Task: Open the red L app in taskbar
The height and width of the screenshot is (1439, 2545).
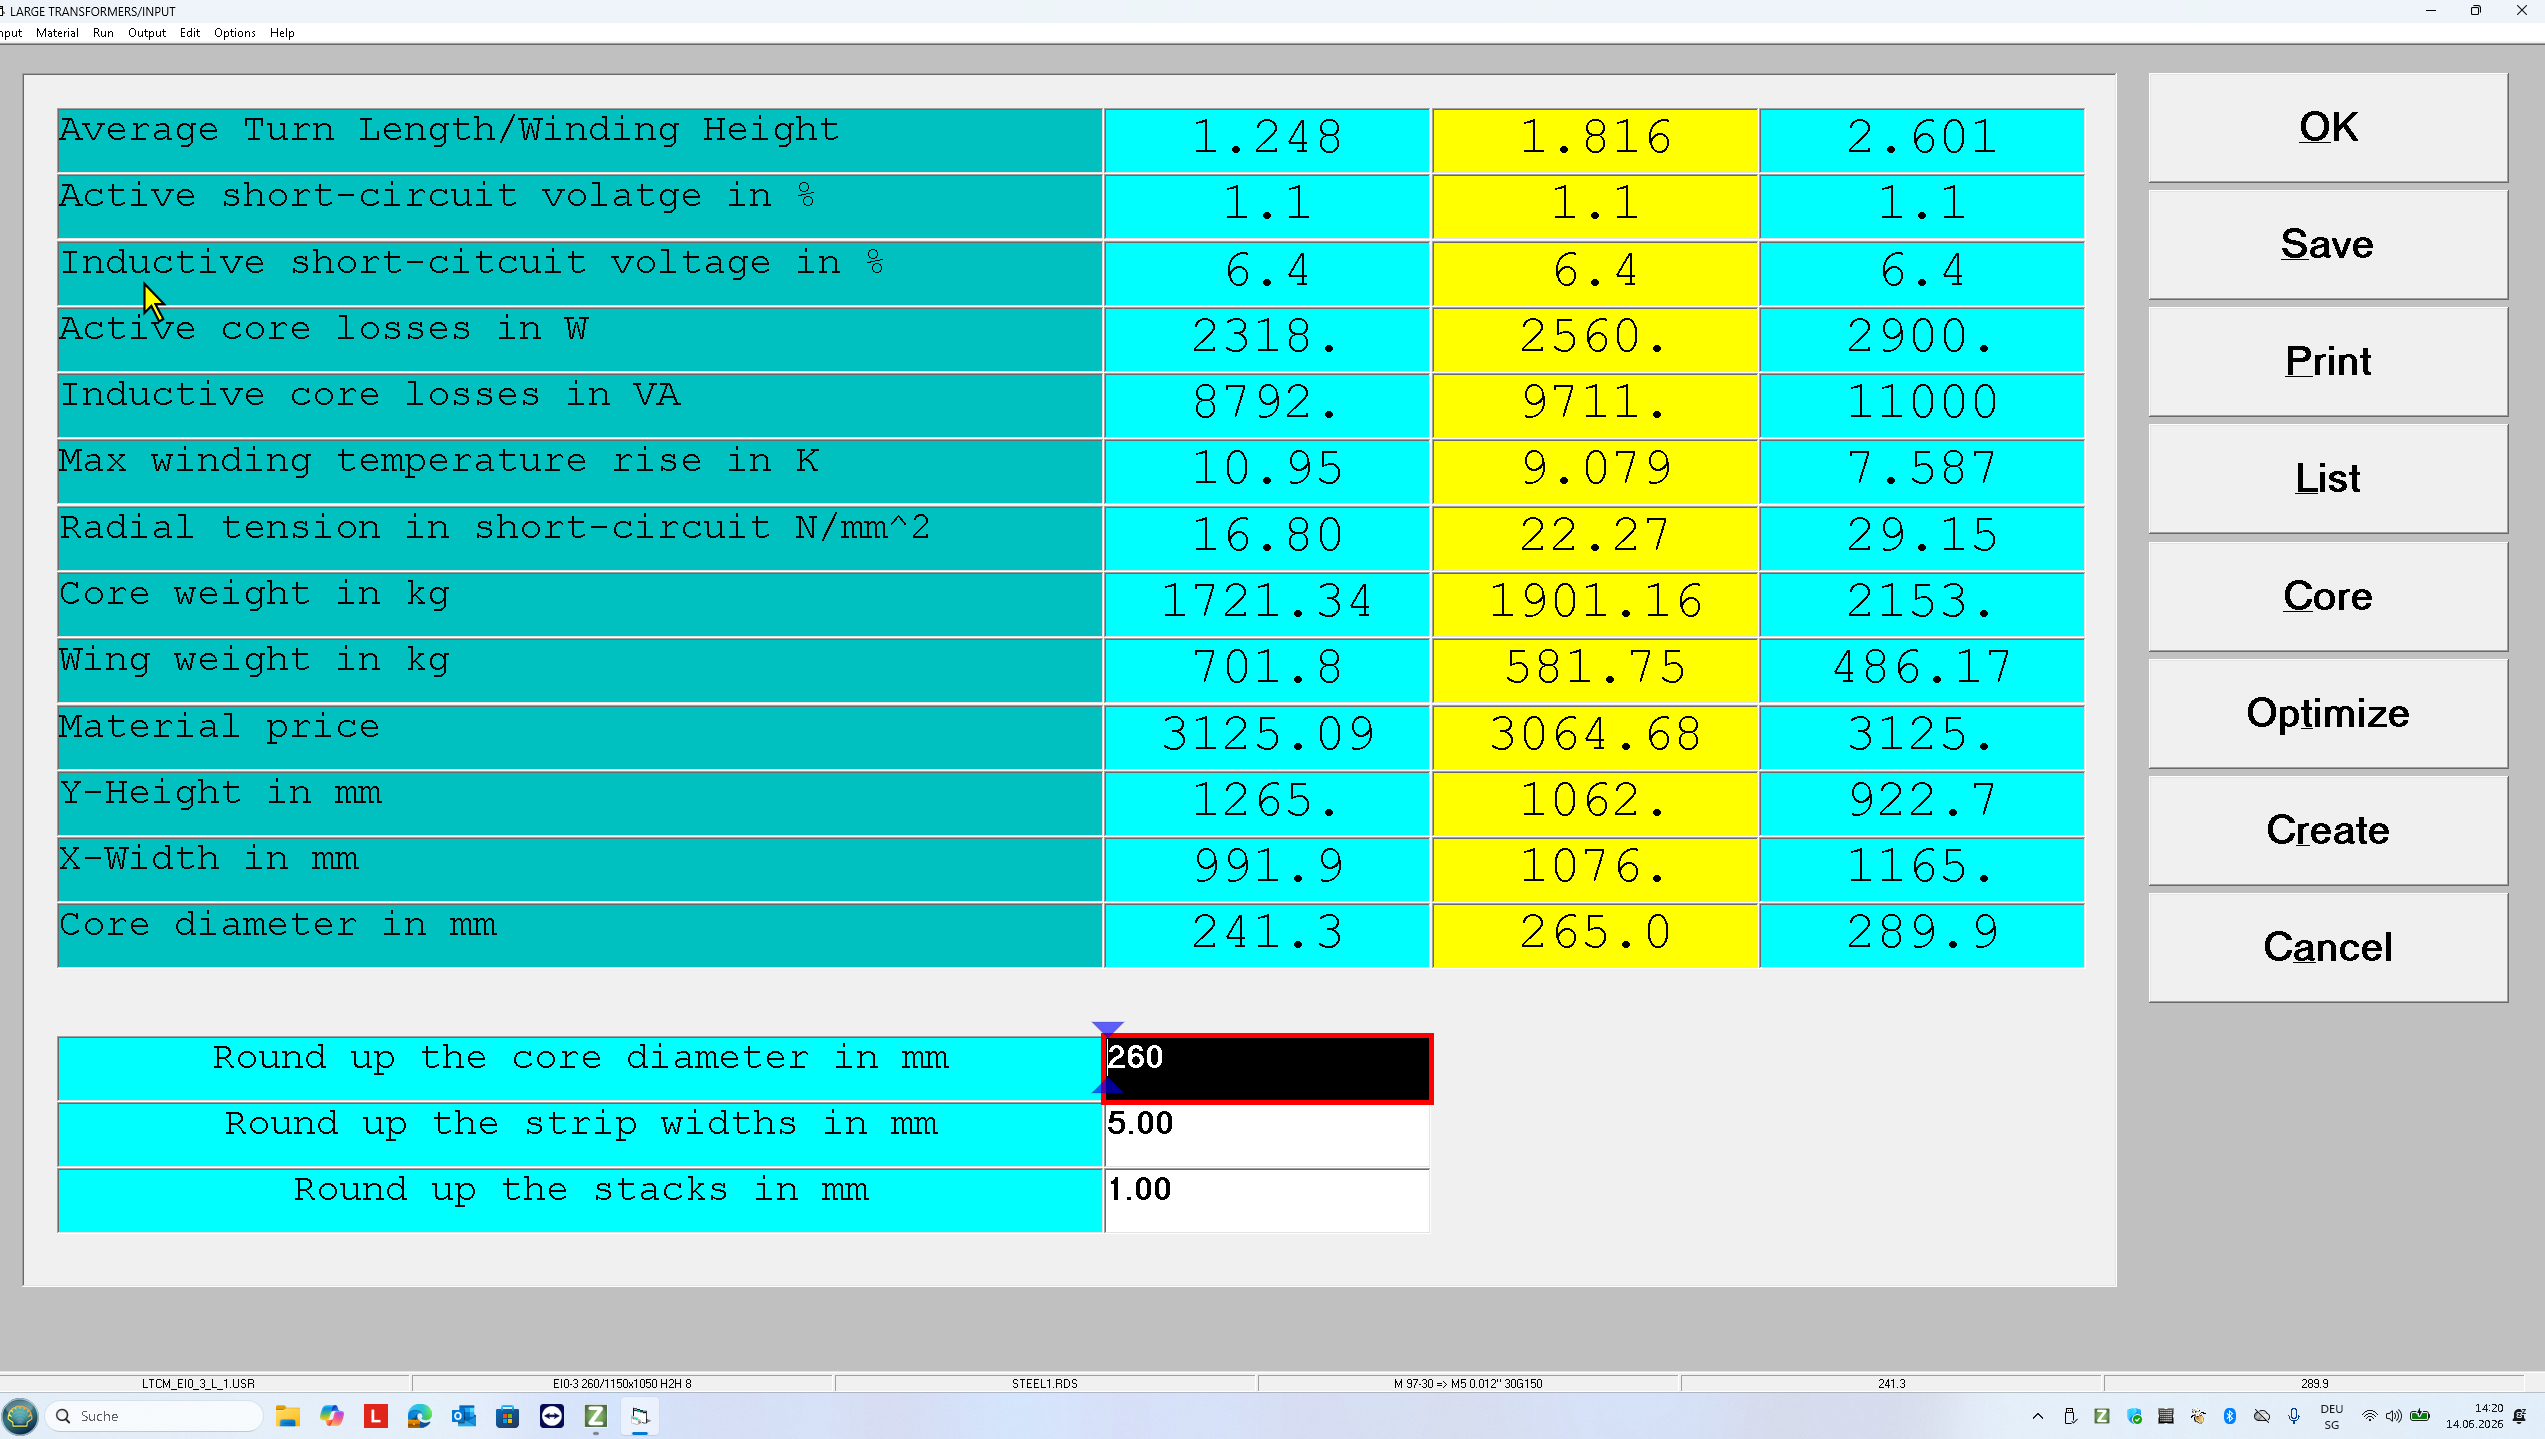Action: 376,1416
